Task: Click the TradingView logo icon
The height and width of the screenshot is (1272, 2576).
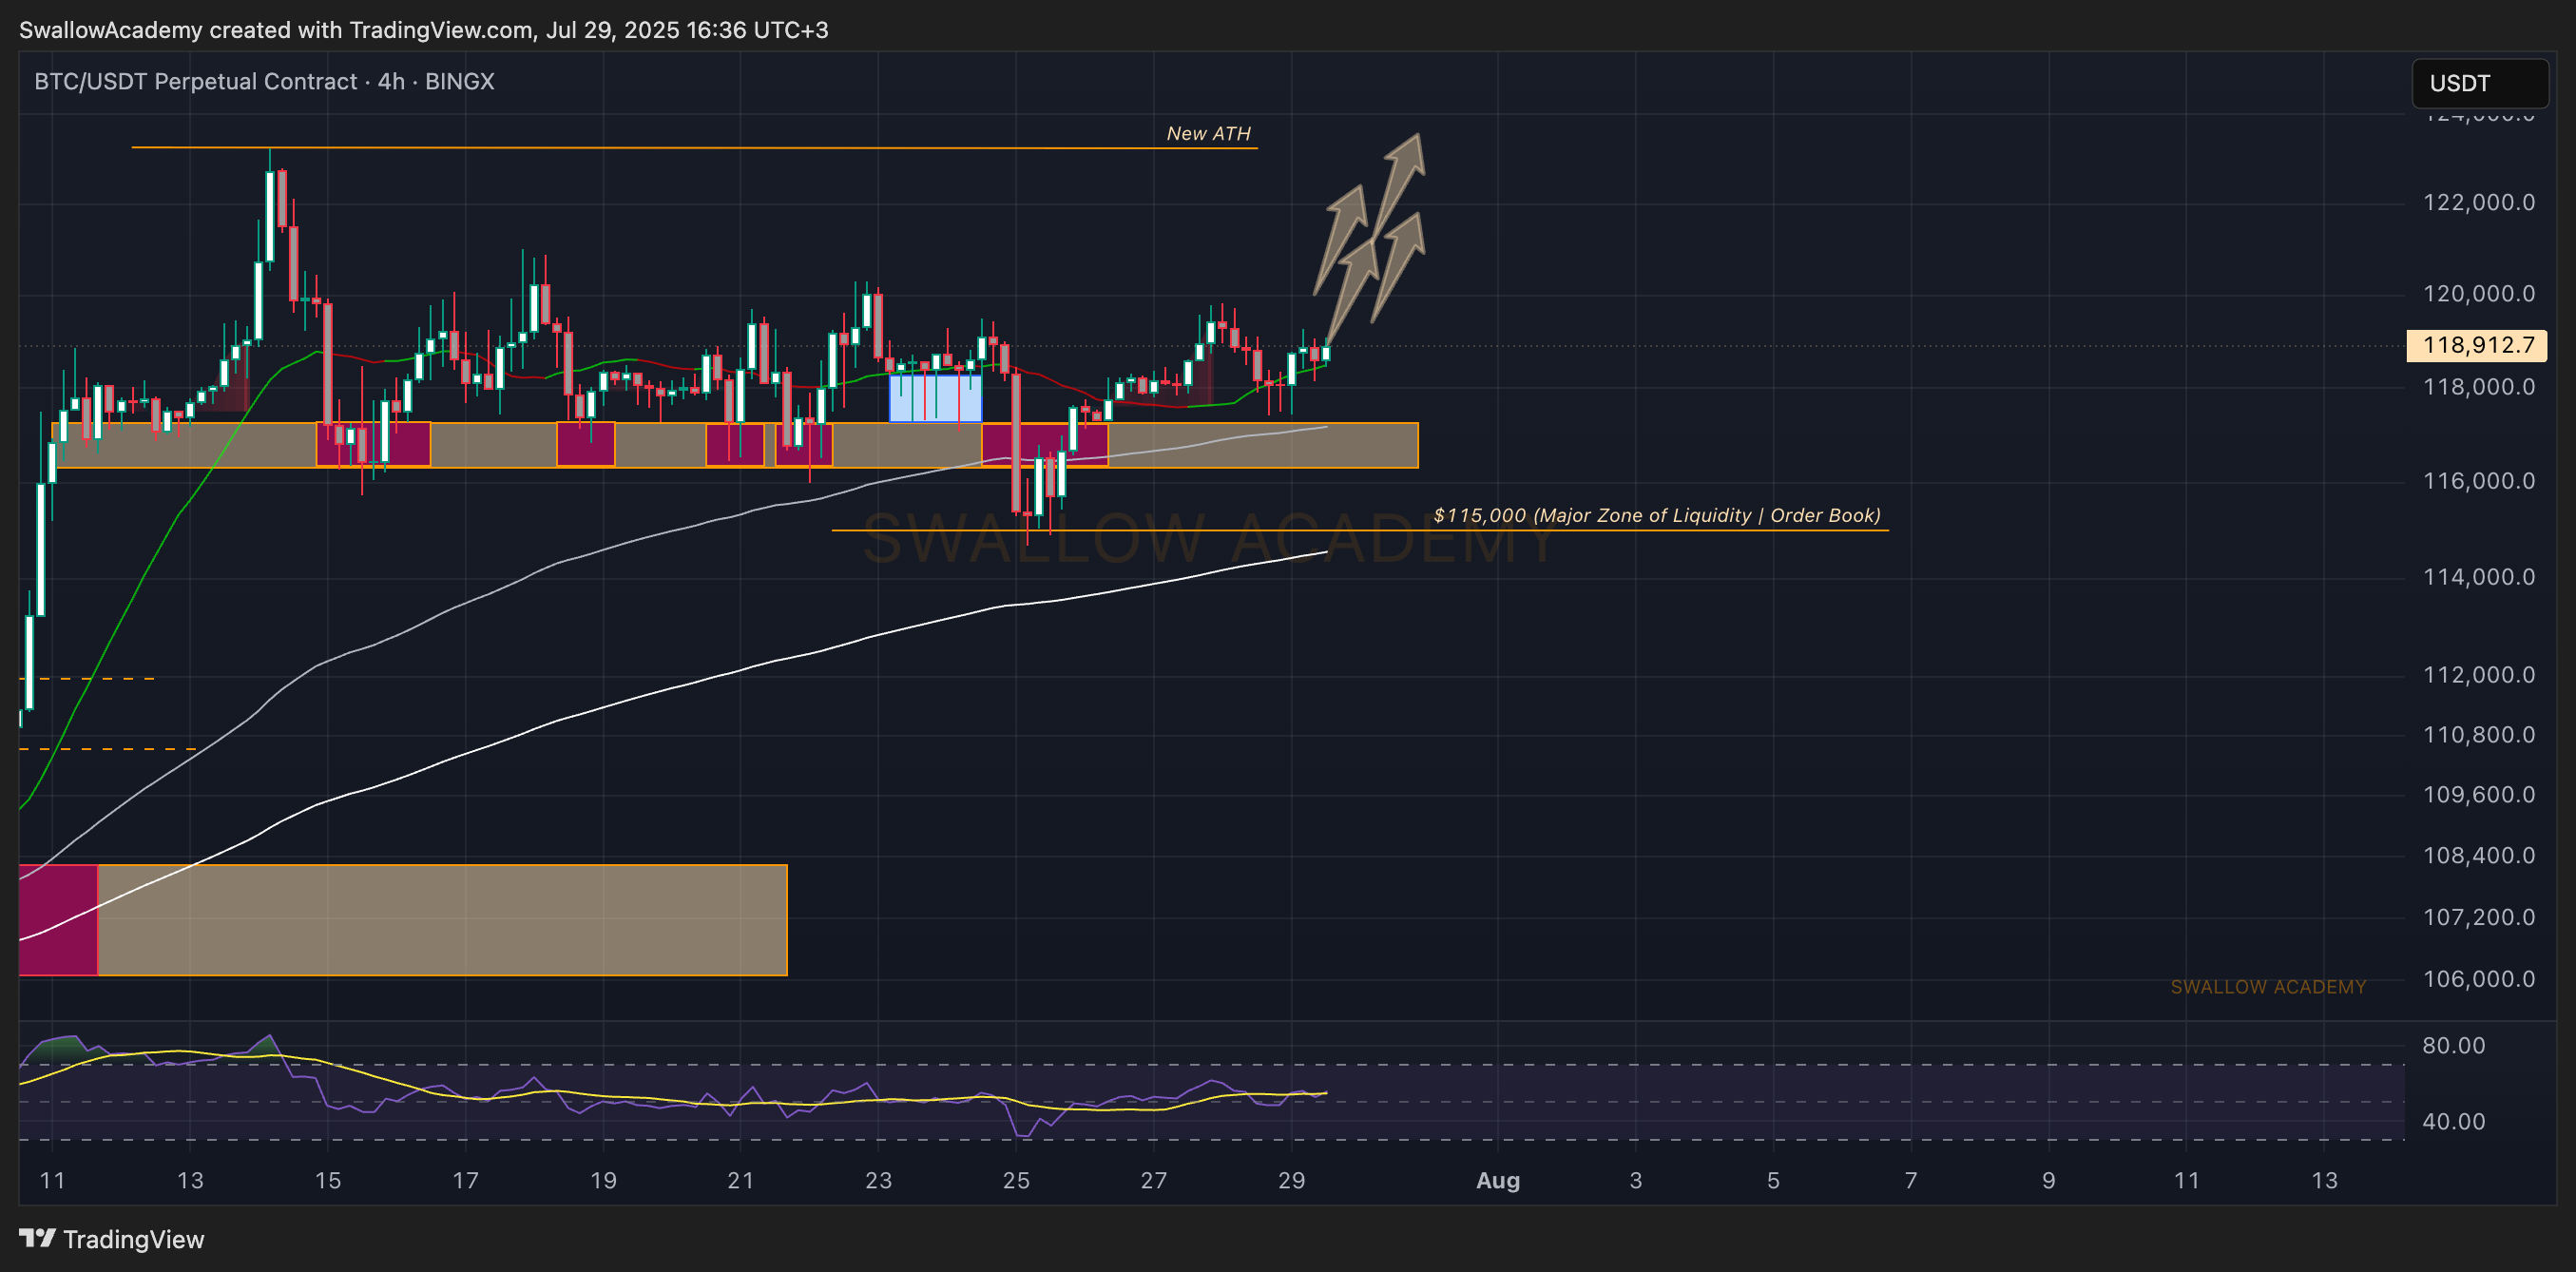Action: (x=37, y=1238)
